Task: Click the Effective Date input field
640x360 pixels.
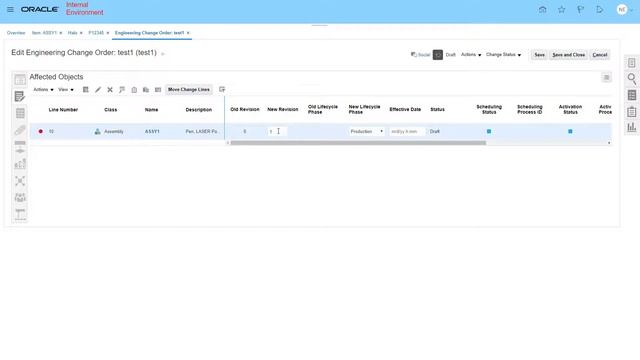Action: [407, 131]
